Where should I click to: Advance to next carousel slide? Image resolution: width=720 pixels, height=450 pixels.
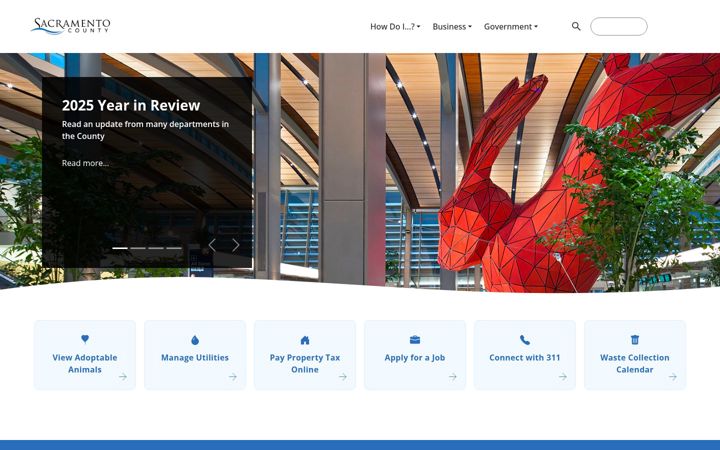pos(236,245)
